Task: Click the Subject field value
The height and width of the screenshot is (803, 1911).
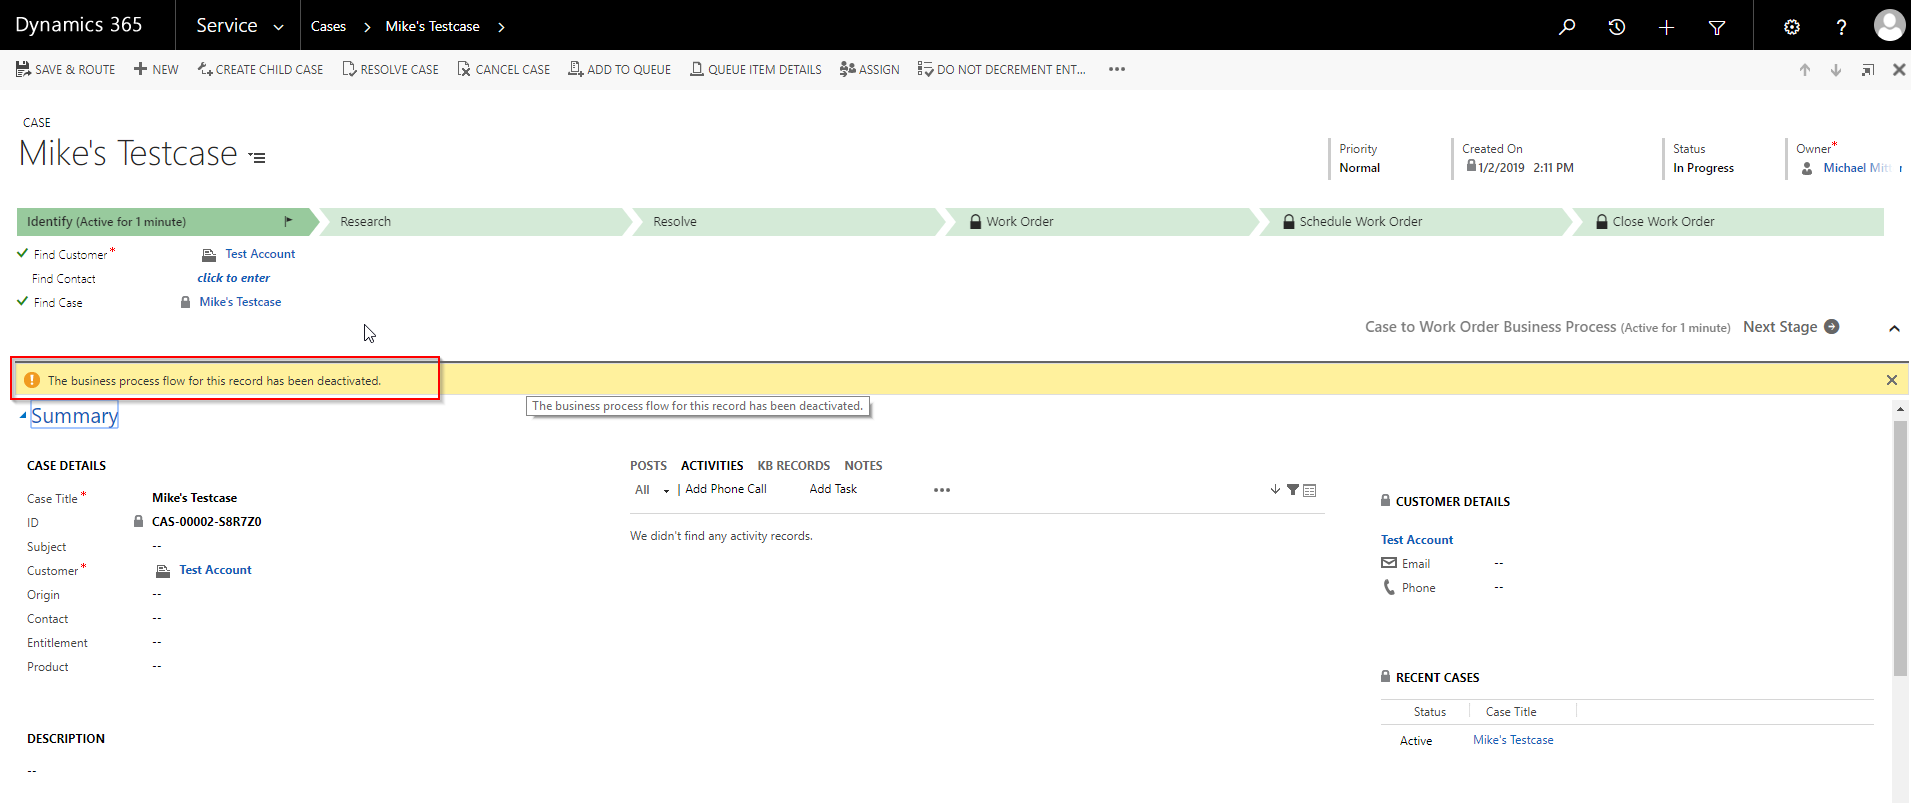Action: pos(157,546)
